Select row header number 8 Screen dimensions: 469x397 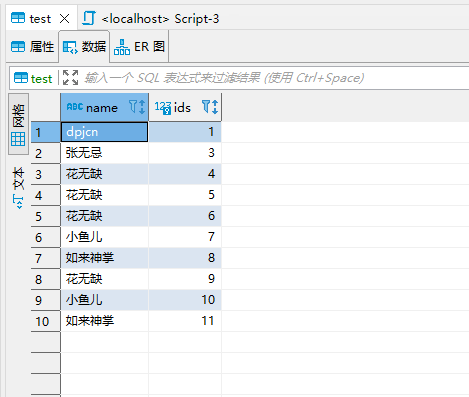pos(46,279)
